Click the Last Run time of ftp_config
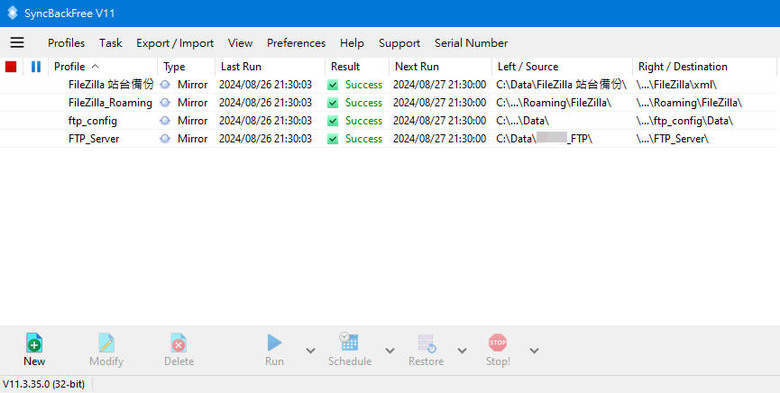Viewport: 780px width, 393px height. pyautogui.click(x=266, y=120)
